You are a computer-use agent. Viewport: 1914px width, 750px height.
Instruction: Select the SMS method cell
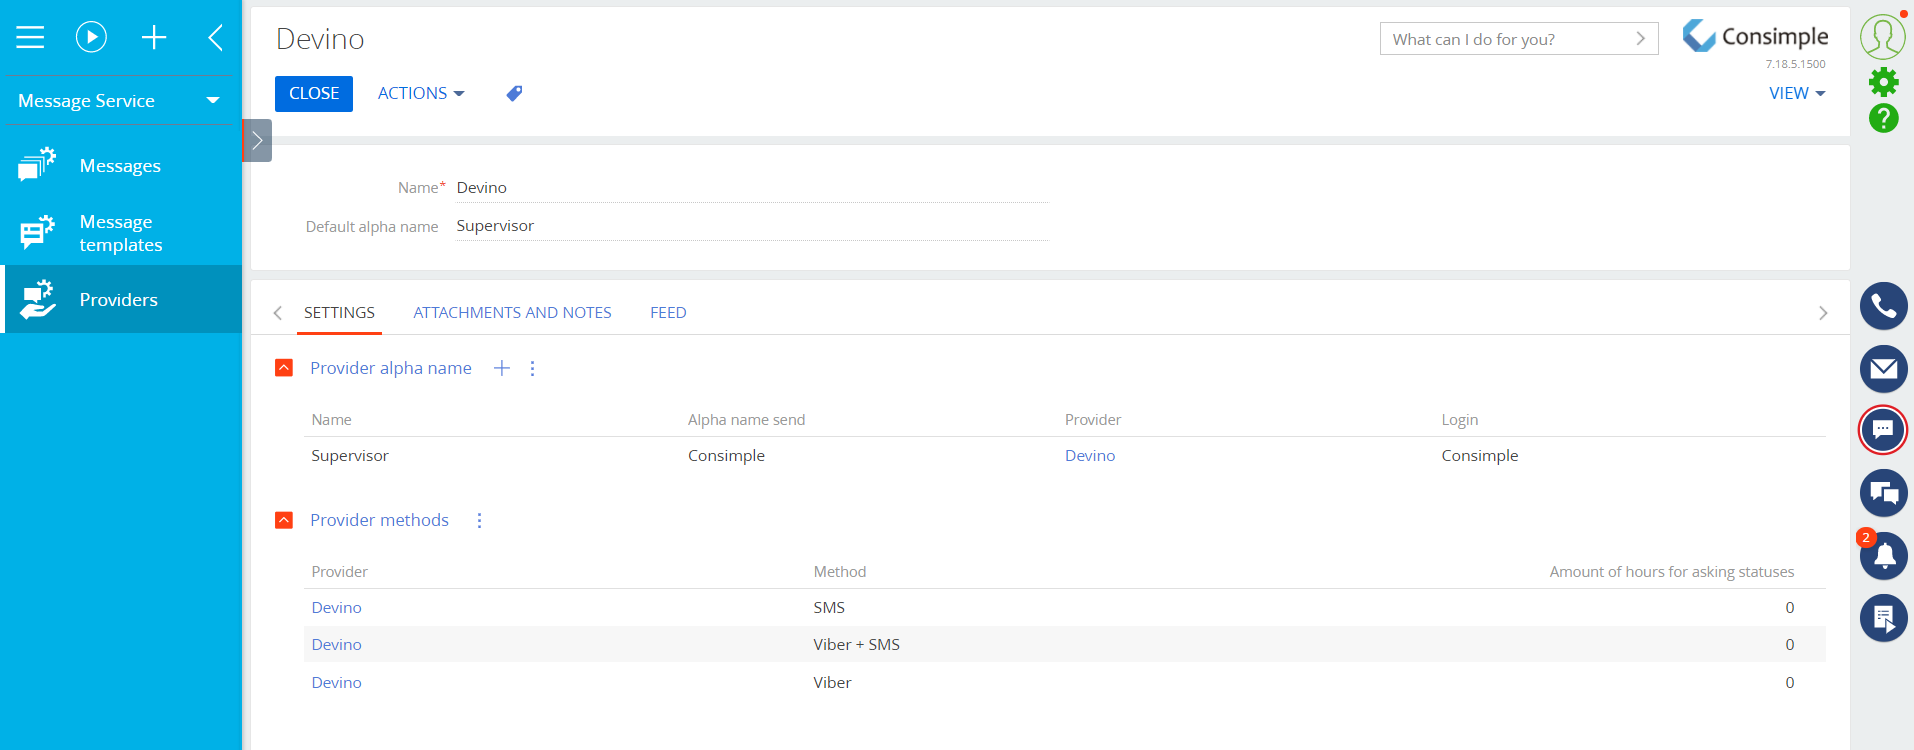coord(829,608)
